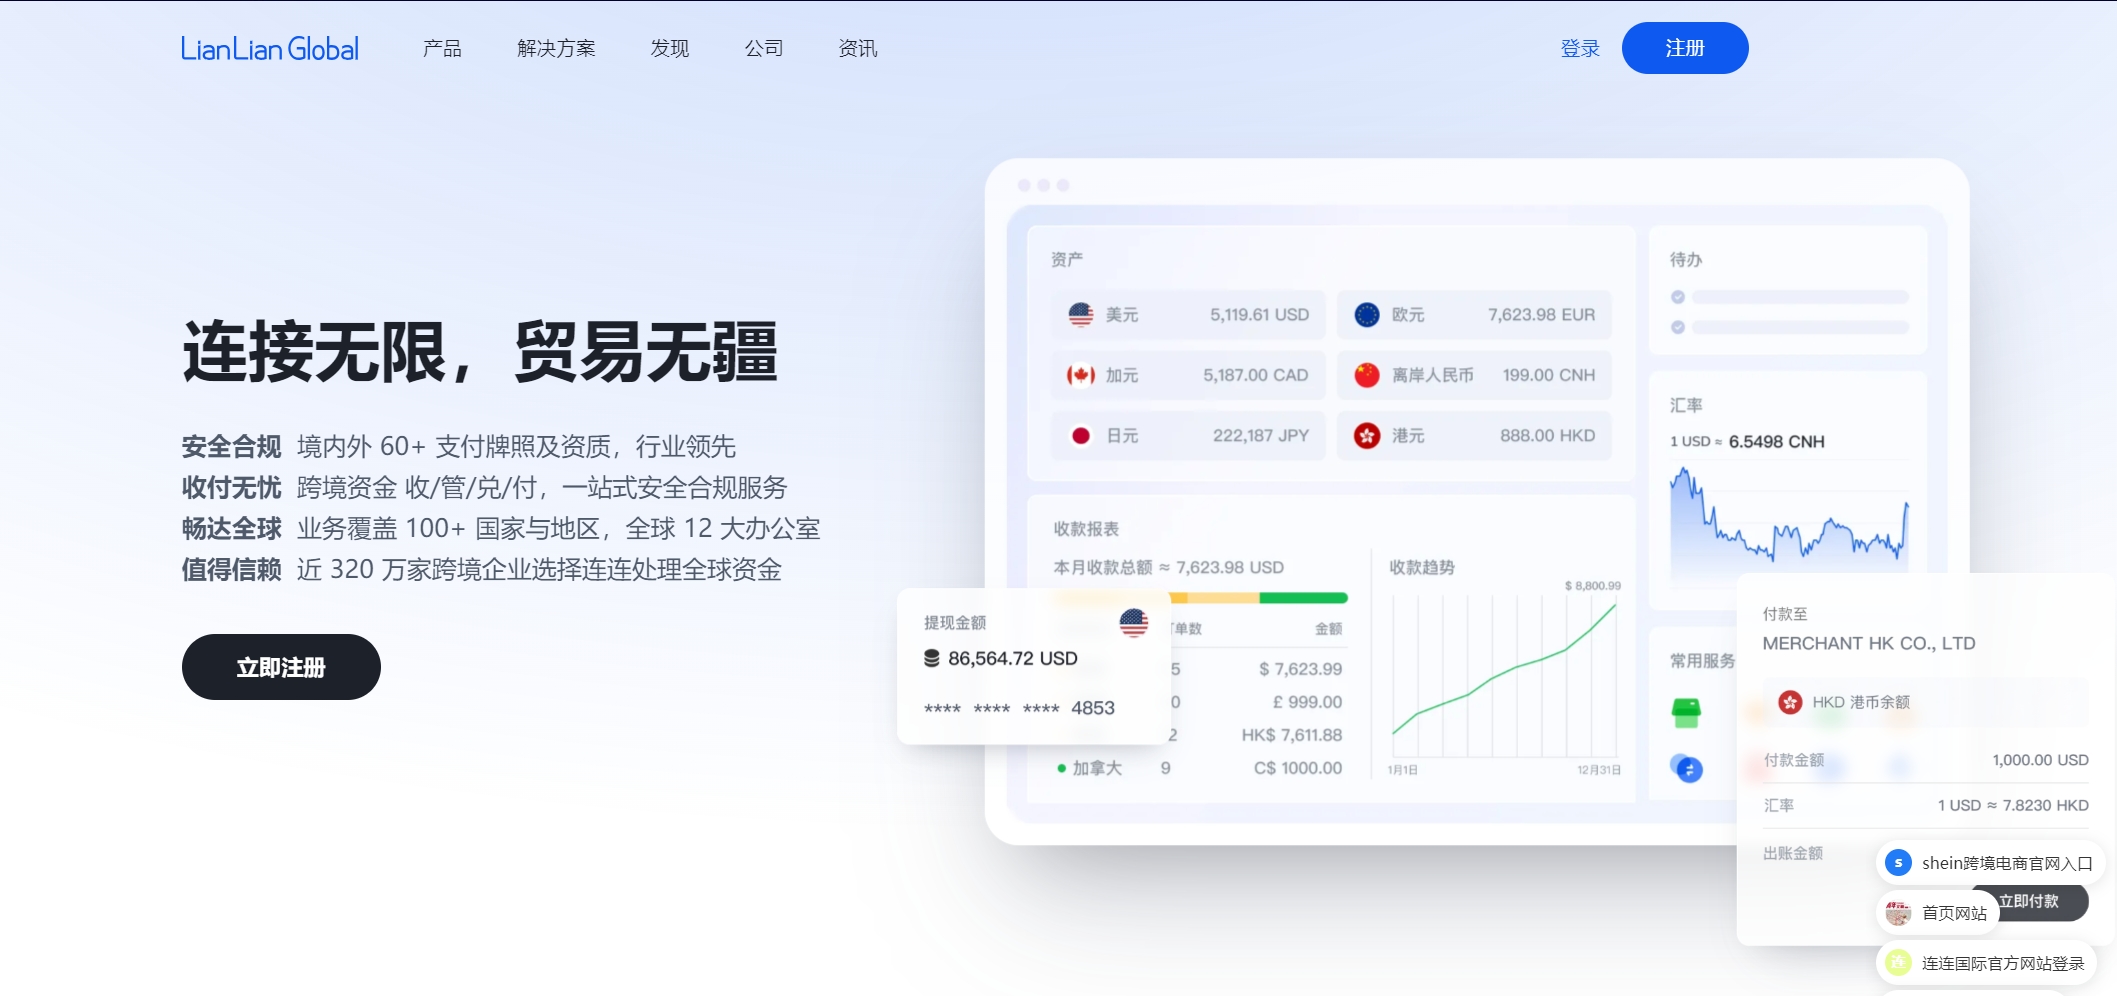The image size is (2117, 996).
Task: Click the US flag icon beside 美元
Action: pos(1083,313)
